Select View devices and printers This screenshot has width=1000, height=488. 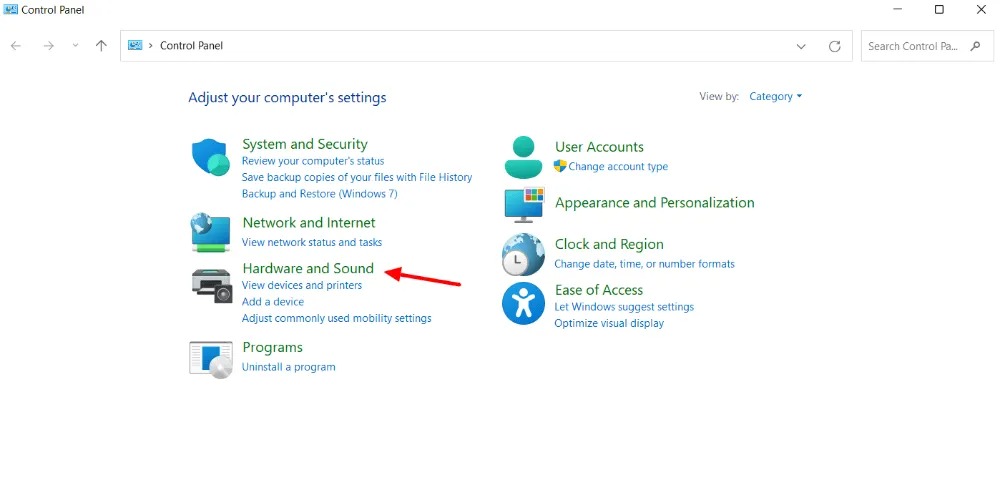[x=302, y=285]
